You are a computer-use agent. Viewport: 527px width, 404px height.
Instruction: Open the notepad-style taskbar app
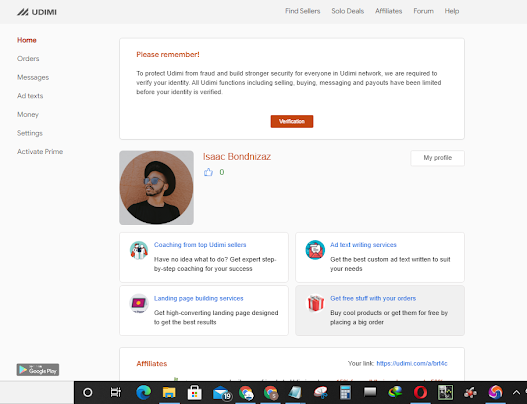(295, 392)
